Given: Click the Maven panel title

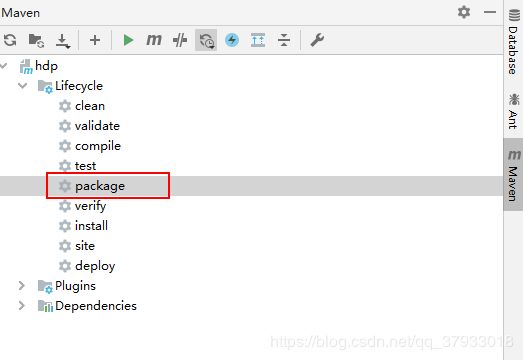Looking at the screenshot, I should (x=21, y=13).
